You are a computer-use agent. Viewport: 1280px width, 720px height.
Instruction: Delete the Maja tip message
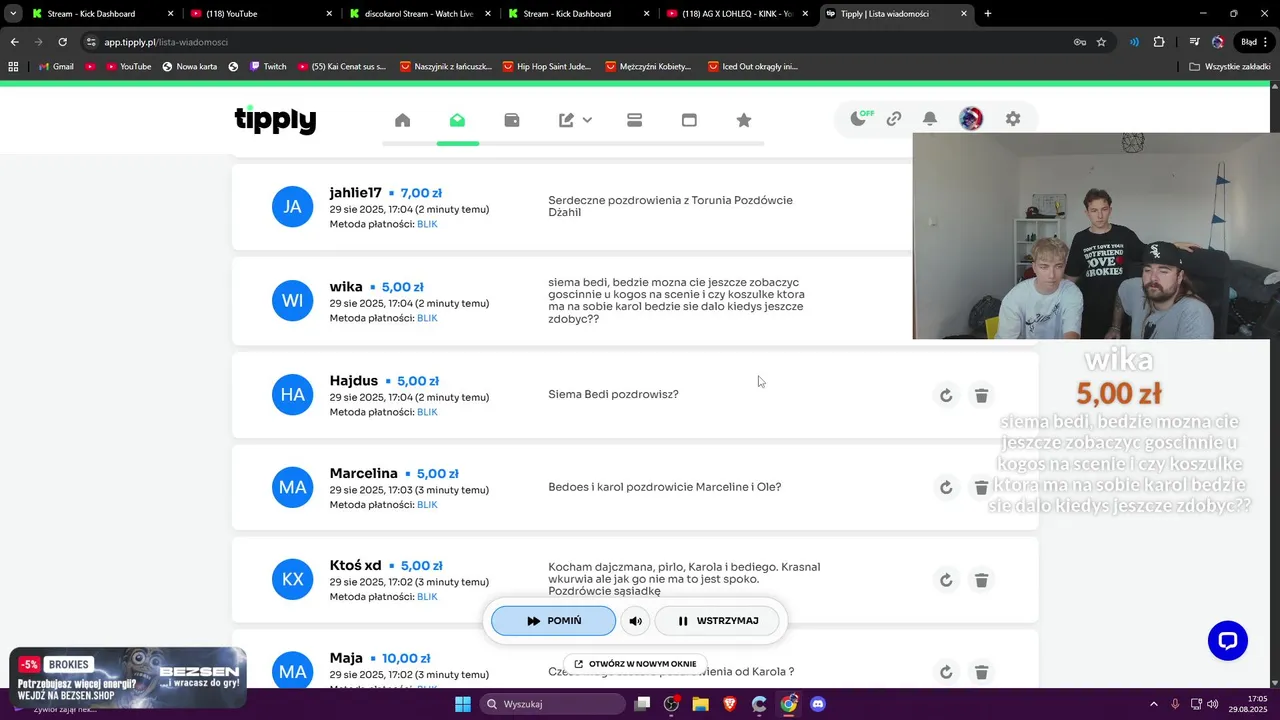[981, 672]
